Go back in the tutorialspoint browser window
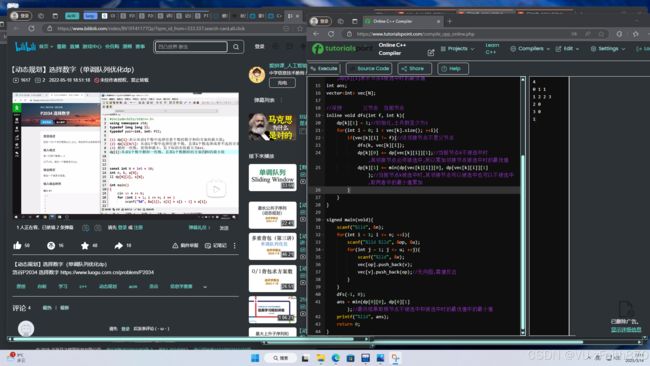The image size is (650, 366). (316, 34)
